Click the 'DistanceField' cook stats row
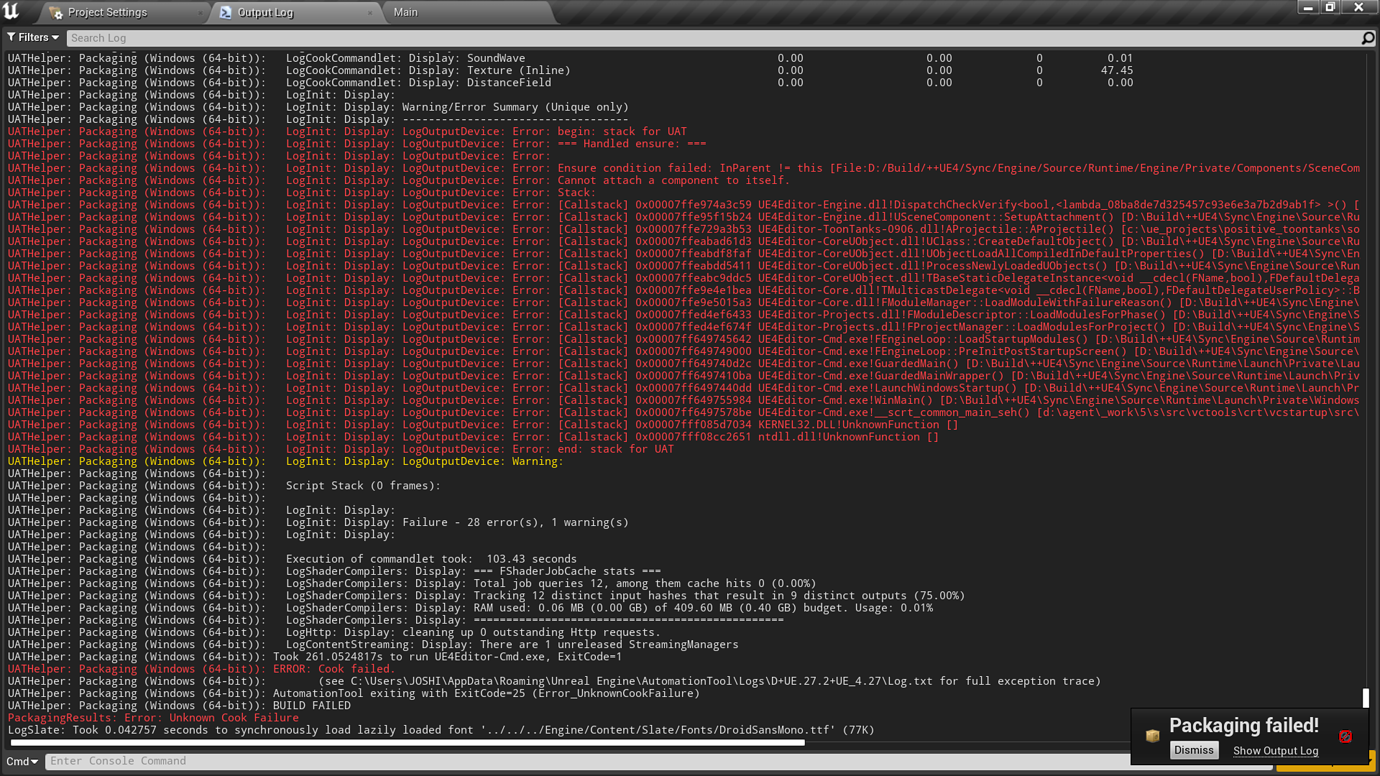This screenshot has height=776, width=1380. 570,82
